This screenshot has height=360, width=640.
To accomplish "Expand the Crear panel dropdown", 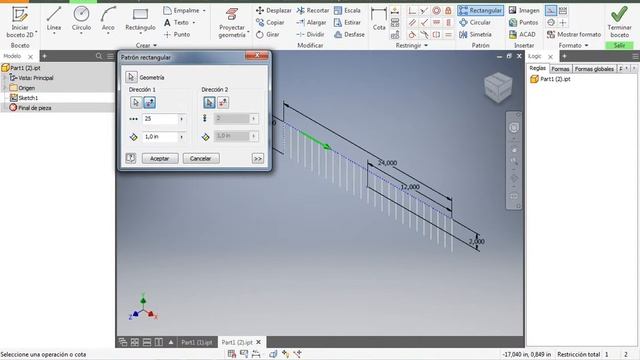I will point(146,45).
